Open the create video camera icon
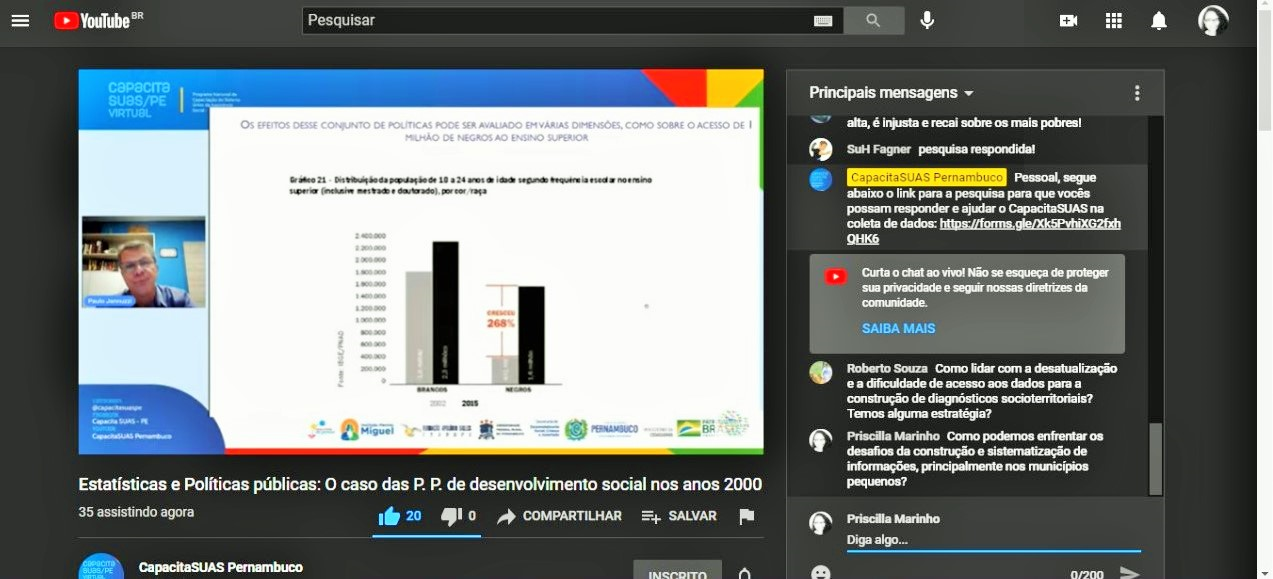The width and height of the screenshot is (1273, 579). coord(1068,21)
